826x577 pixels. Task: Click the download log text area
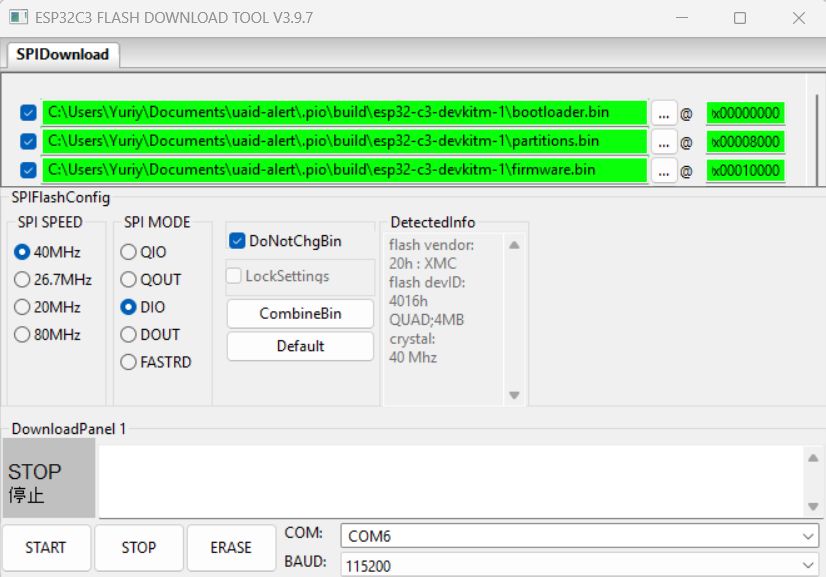(x=451, y=482)
